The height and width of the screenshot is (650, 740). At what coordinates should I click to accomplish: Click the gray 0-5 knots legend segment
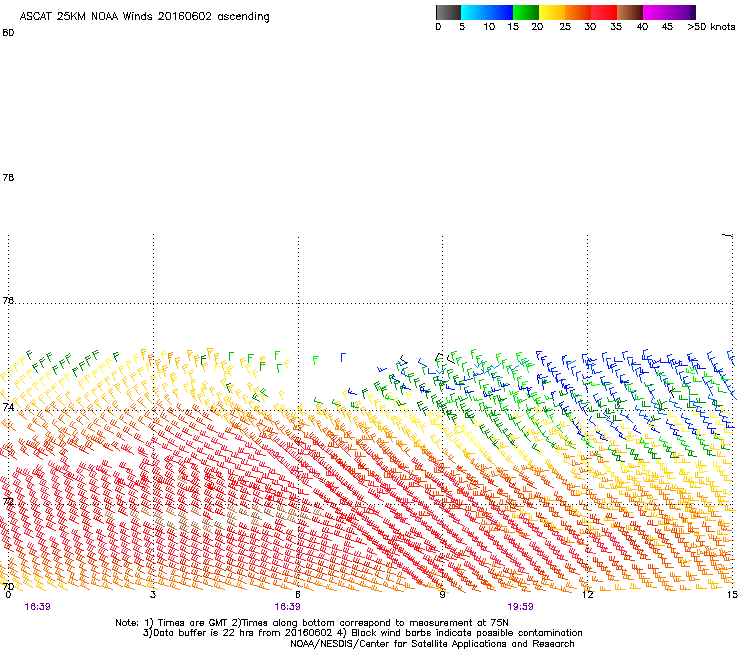coord(448,12)
